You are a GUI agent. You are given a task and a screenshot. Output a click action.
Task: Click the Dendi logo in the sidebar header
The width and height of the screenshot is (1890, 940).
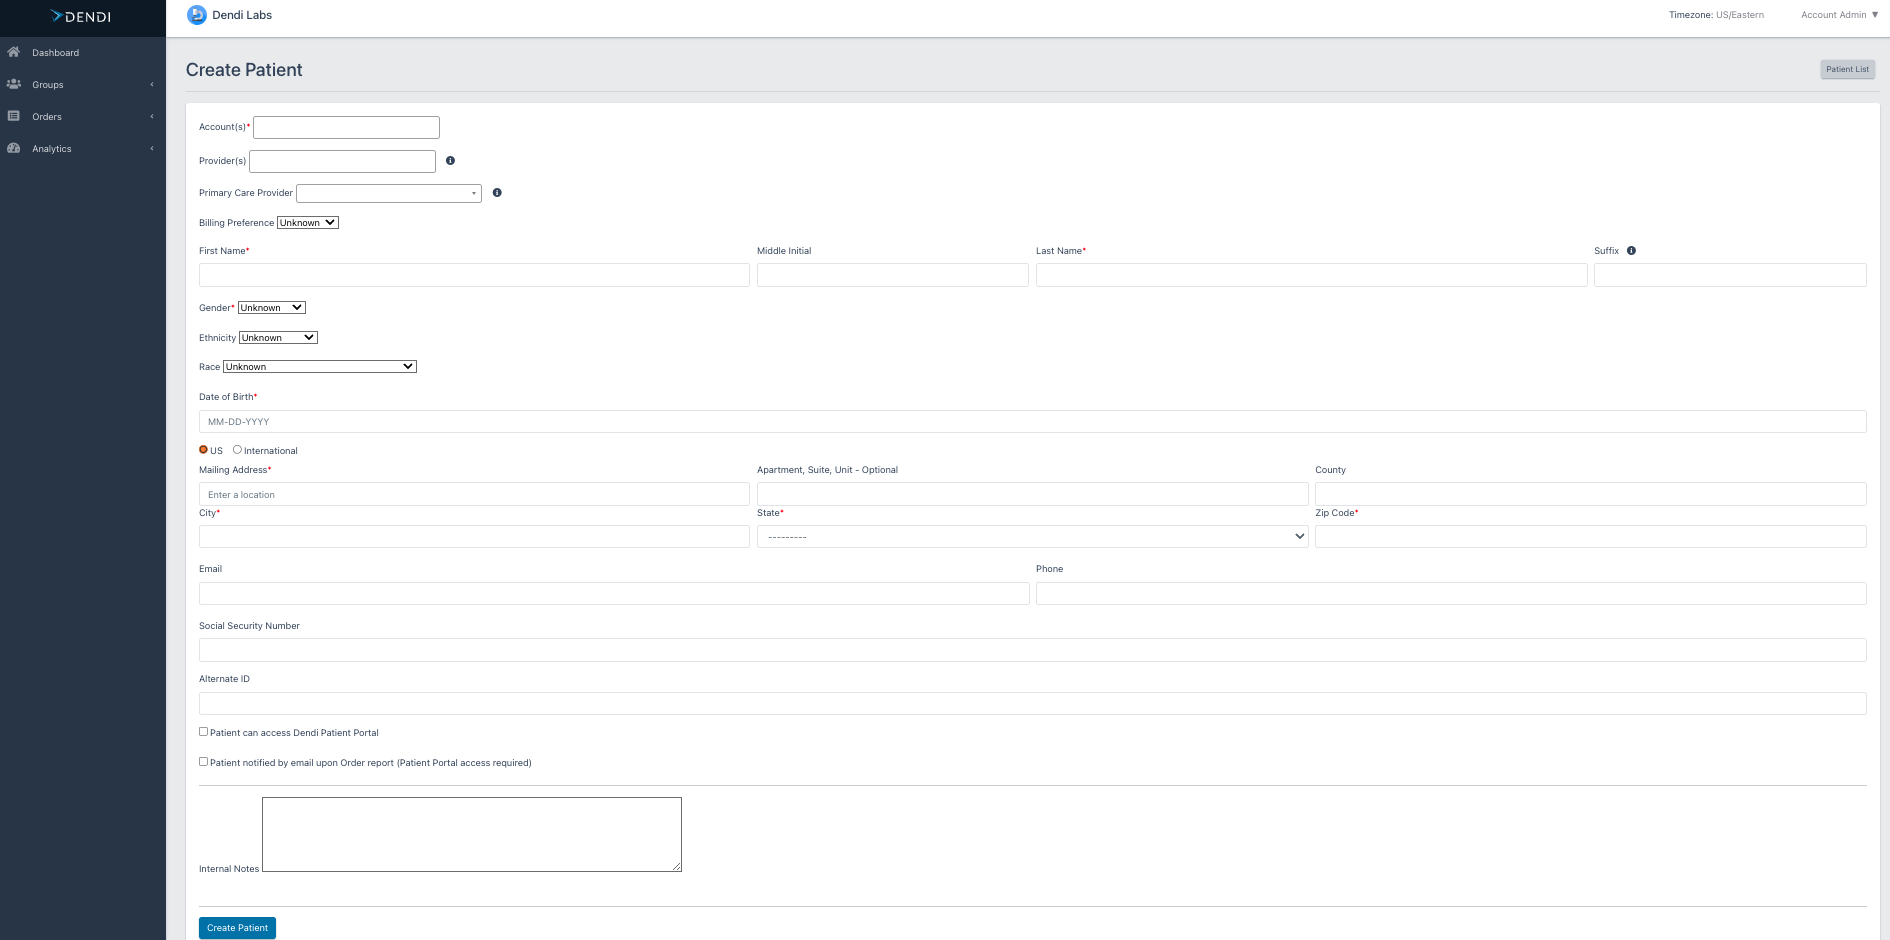(x=81, y=17)
